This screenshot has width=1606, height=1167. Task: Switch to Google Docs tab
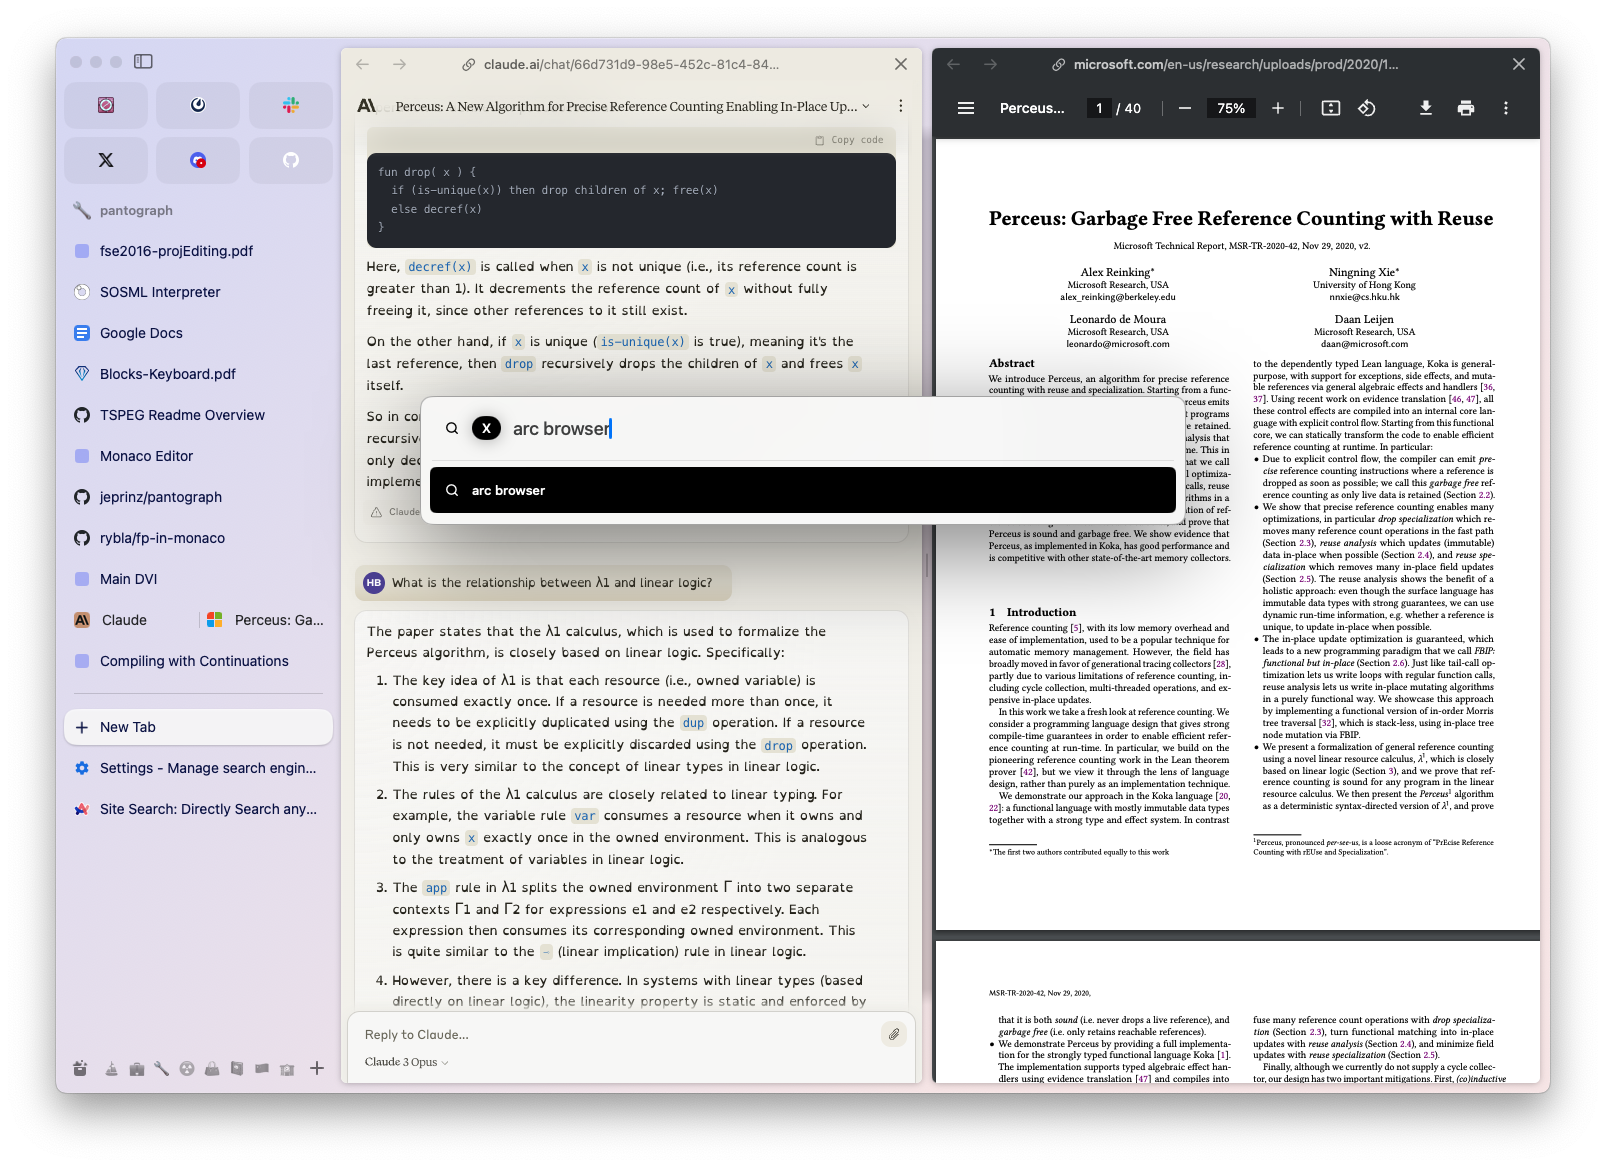pyautogui.click(x=198, y=333)
